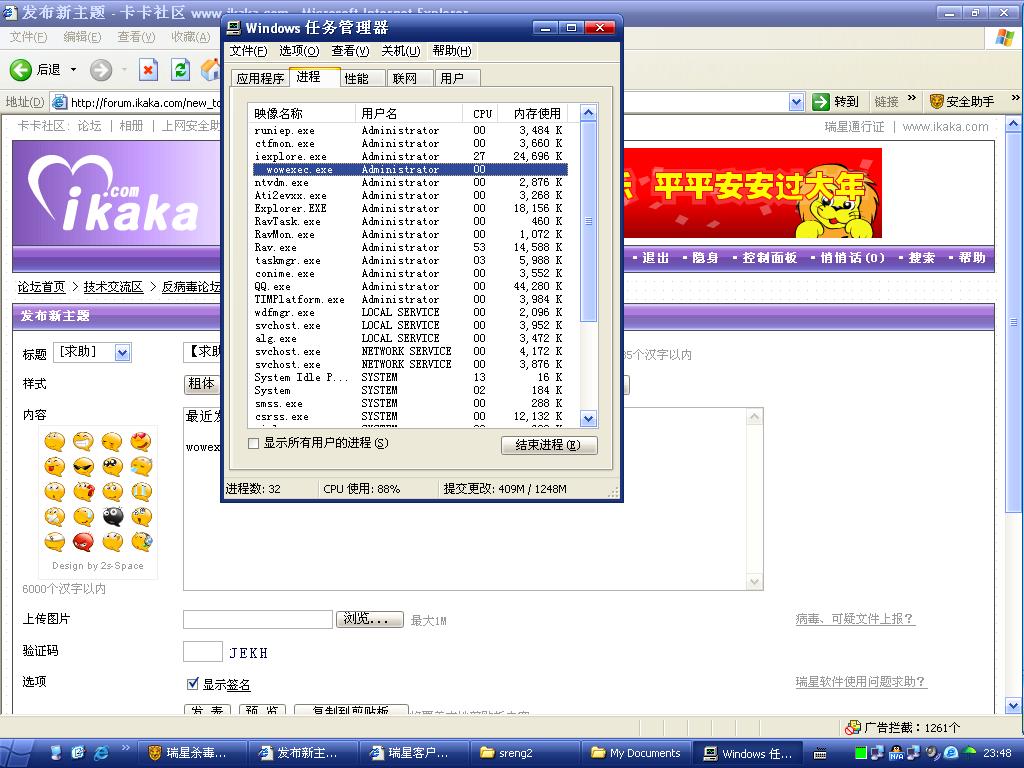Click the green umbrella tray icon

pyautogui.click(x=970, y=752)
